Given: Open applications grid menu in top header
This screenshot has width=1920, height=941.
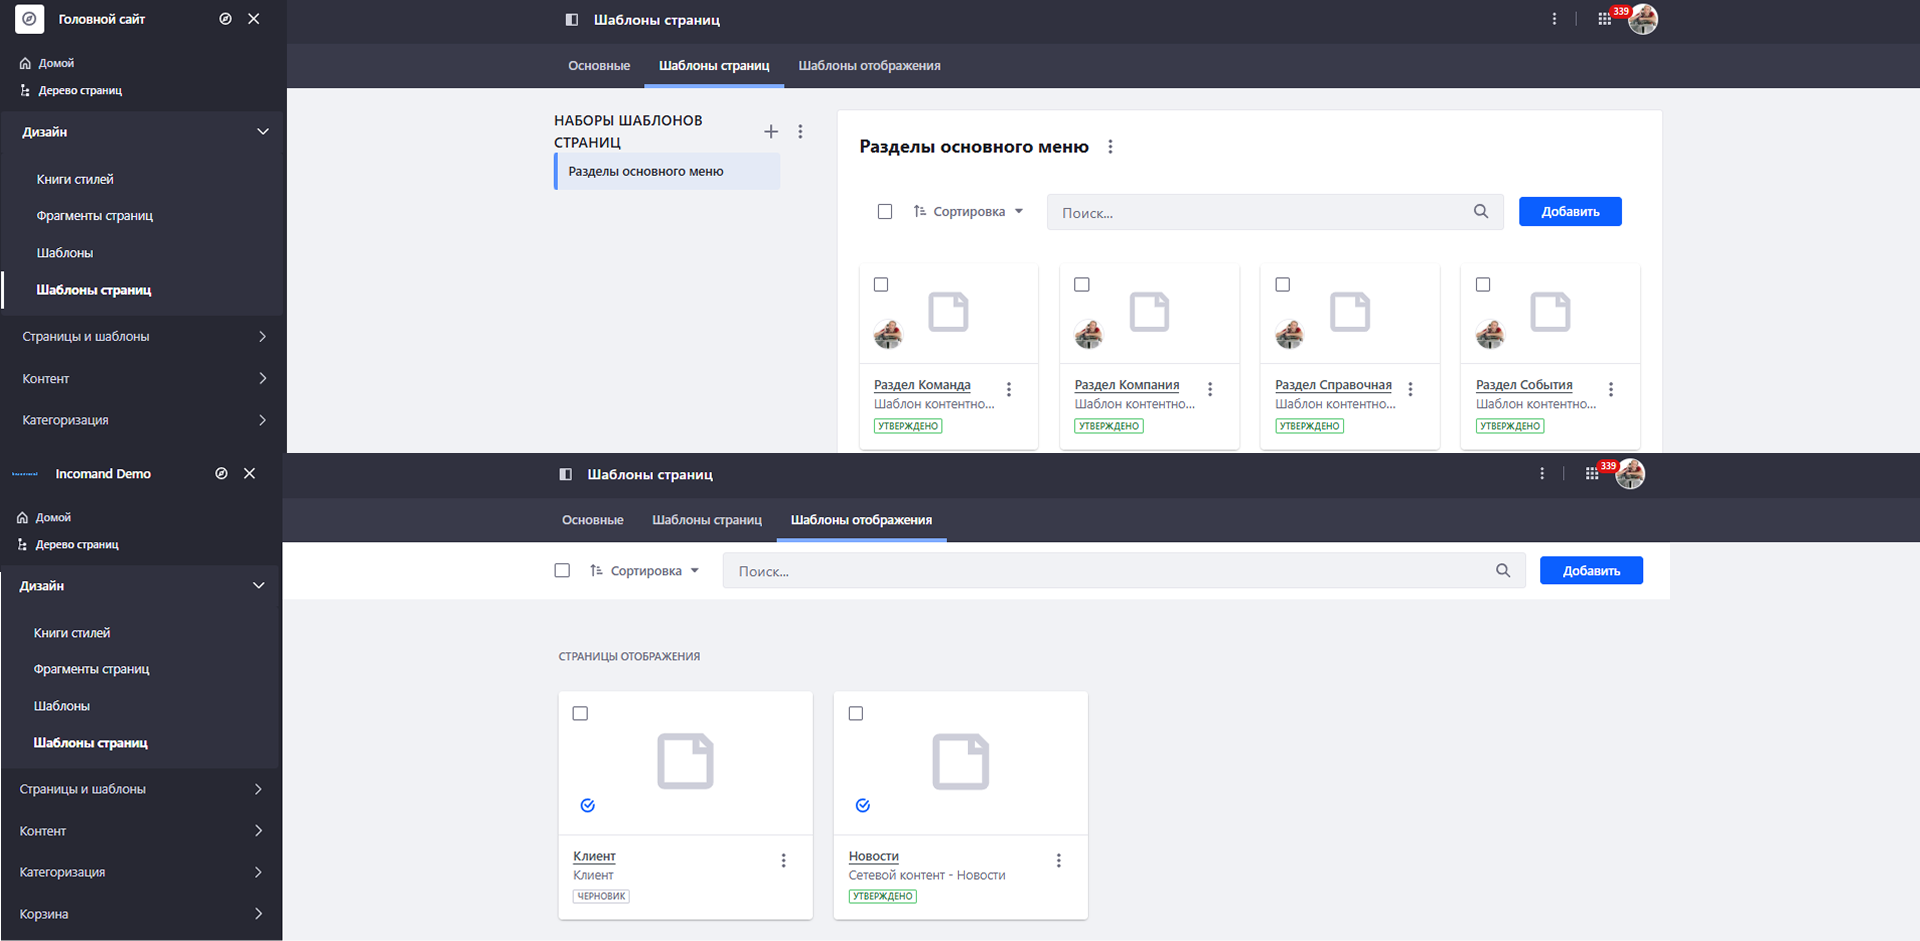Looking at the screenshot, I should 1604,19.
